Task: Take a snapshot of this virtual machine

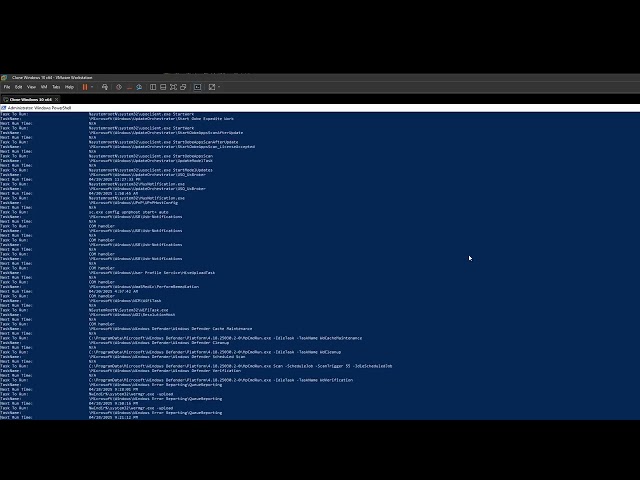Action: click(119, 87)
